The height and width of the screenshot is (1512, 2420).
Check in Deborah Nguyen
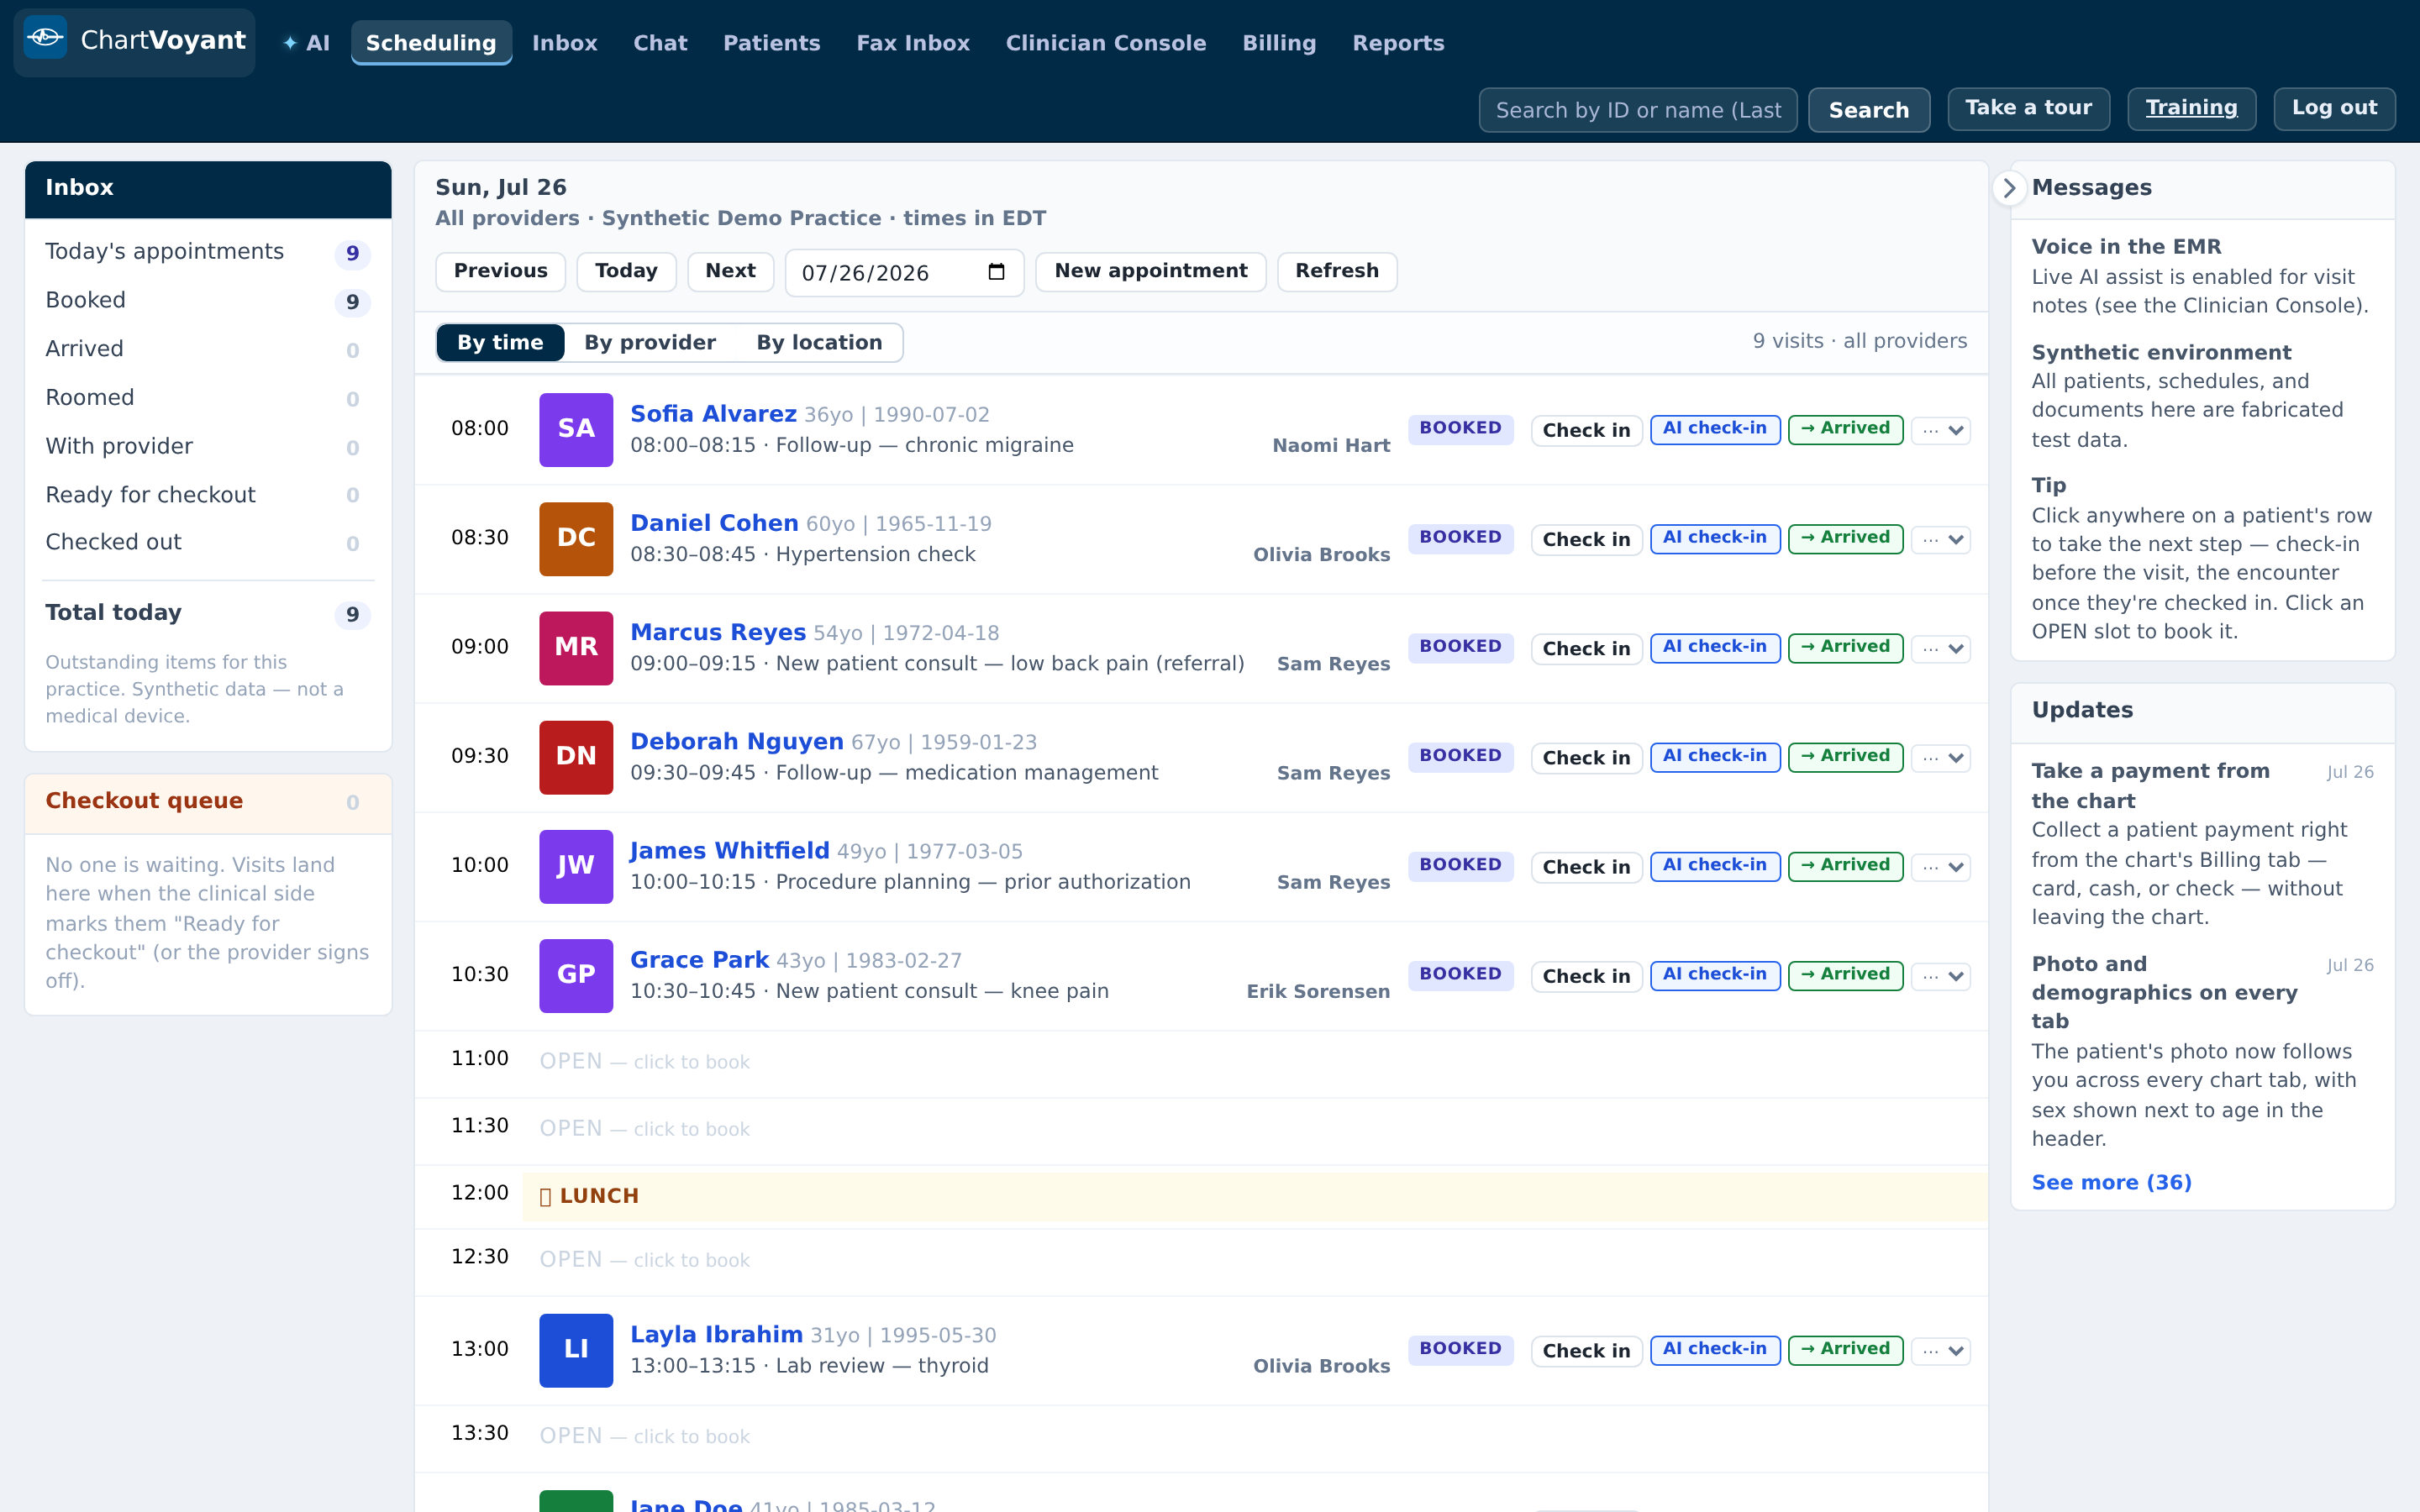1586,758
